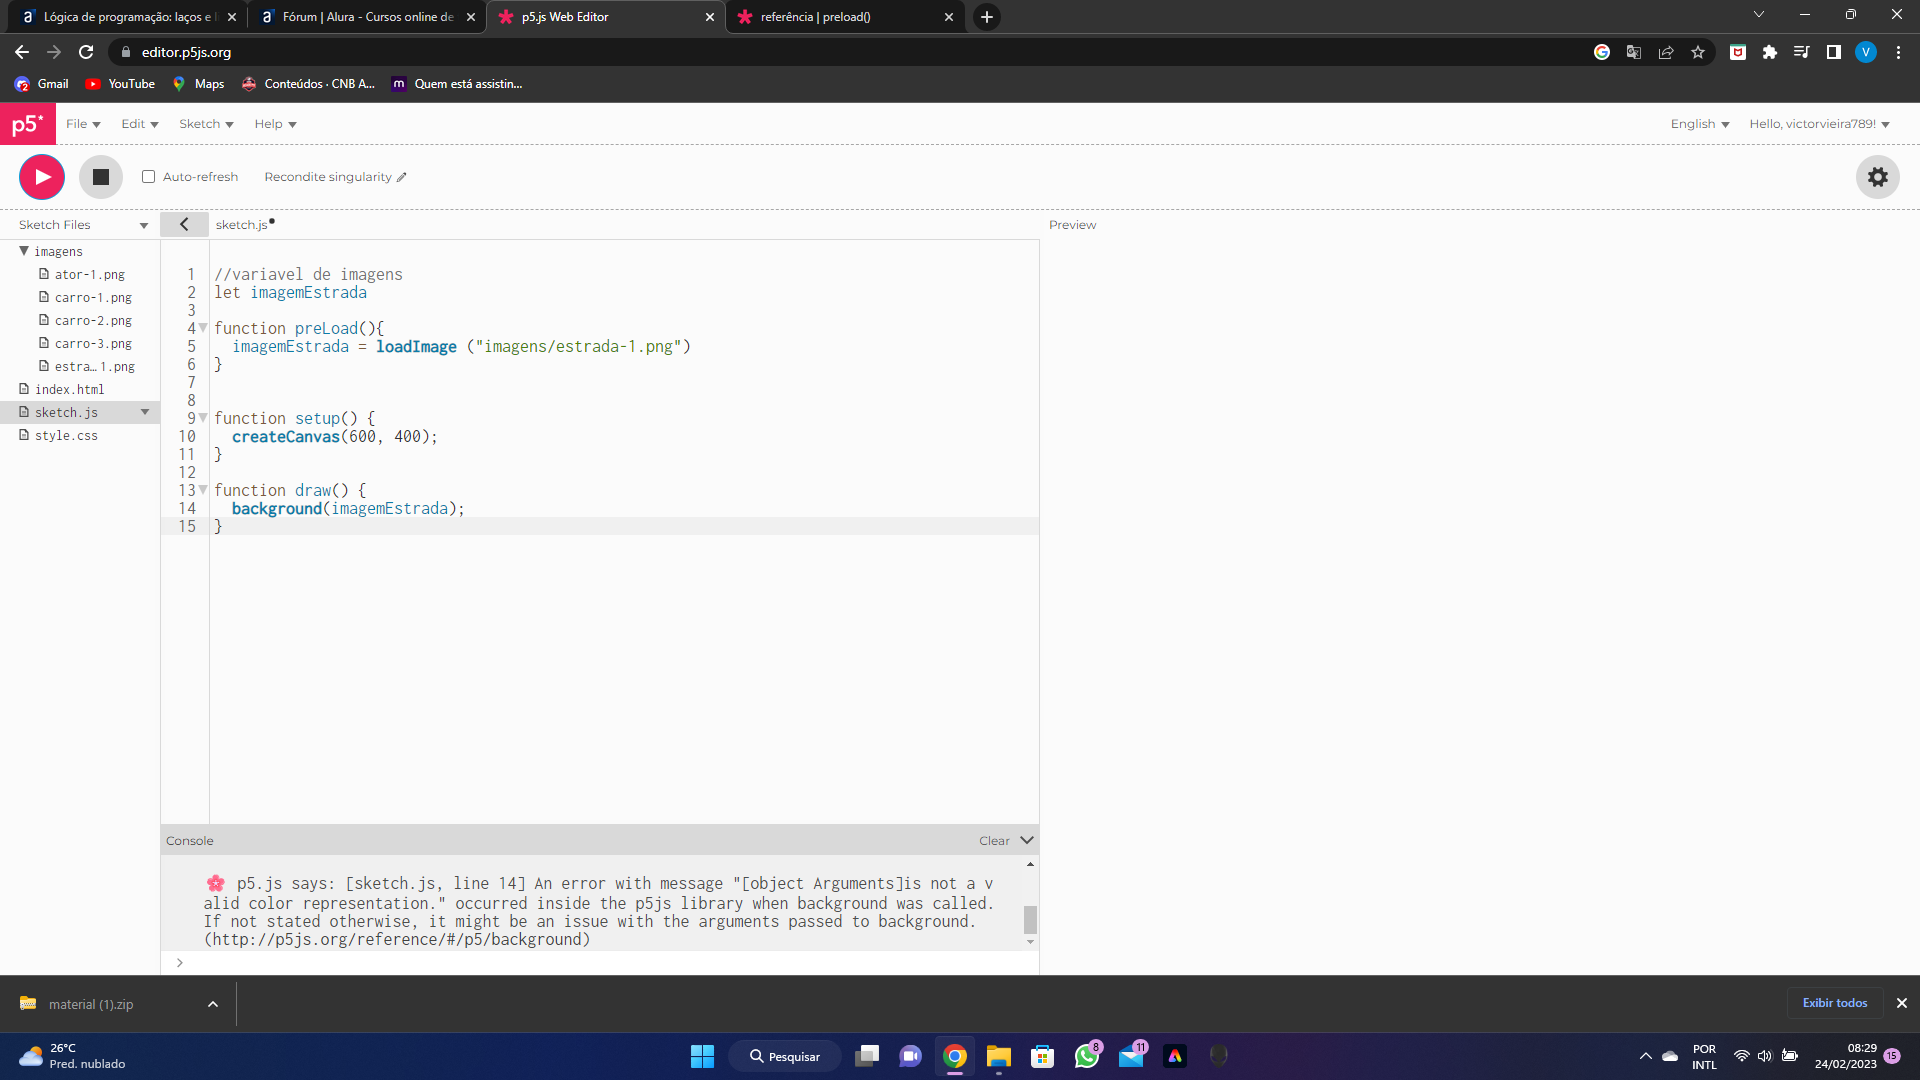
Task: Close the downloads bar
Action: pyautogui.click(x=1902, y=1003)
